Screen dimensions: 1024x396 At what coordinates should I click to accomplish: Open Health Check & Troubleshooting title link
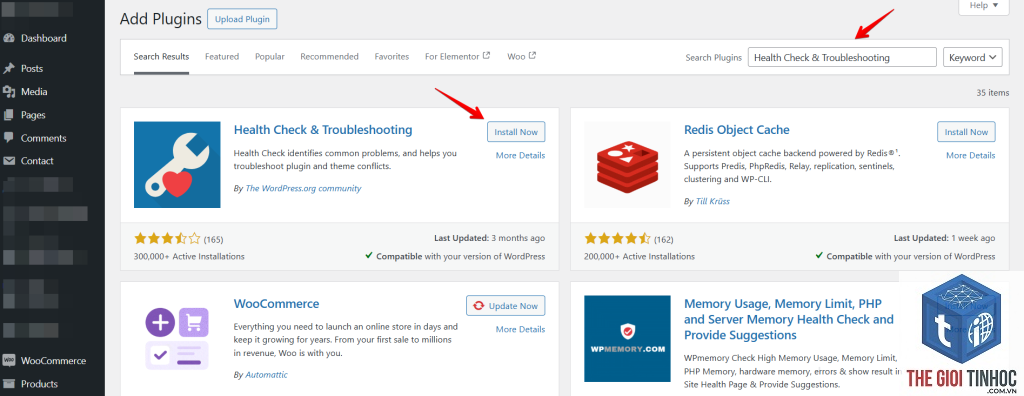(323, 130)
